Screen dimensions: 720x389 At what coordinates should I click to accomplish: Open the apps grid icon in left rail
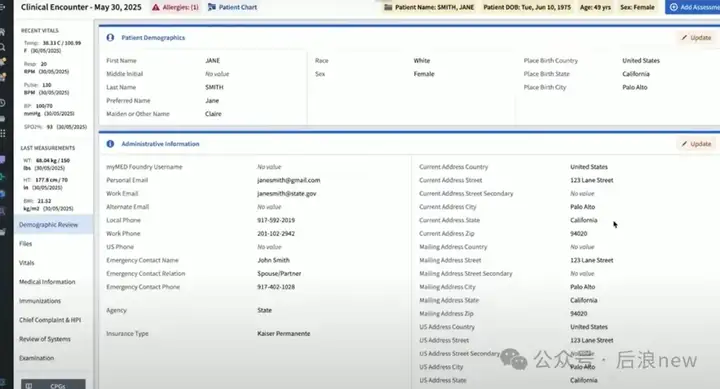click(3, 133)
